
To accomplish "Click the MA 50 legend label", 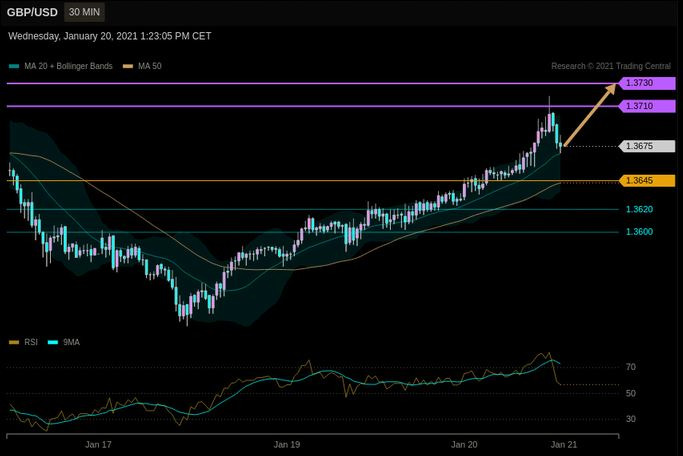I will (x=150, y=66).
